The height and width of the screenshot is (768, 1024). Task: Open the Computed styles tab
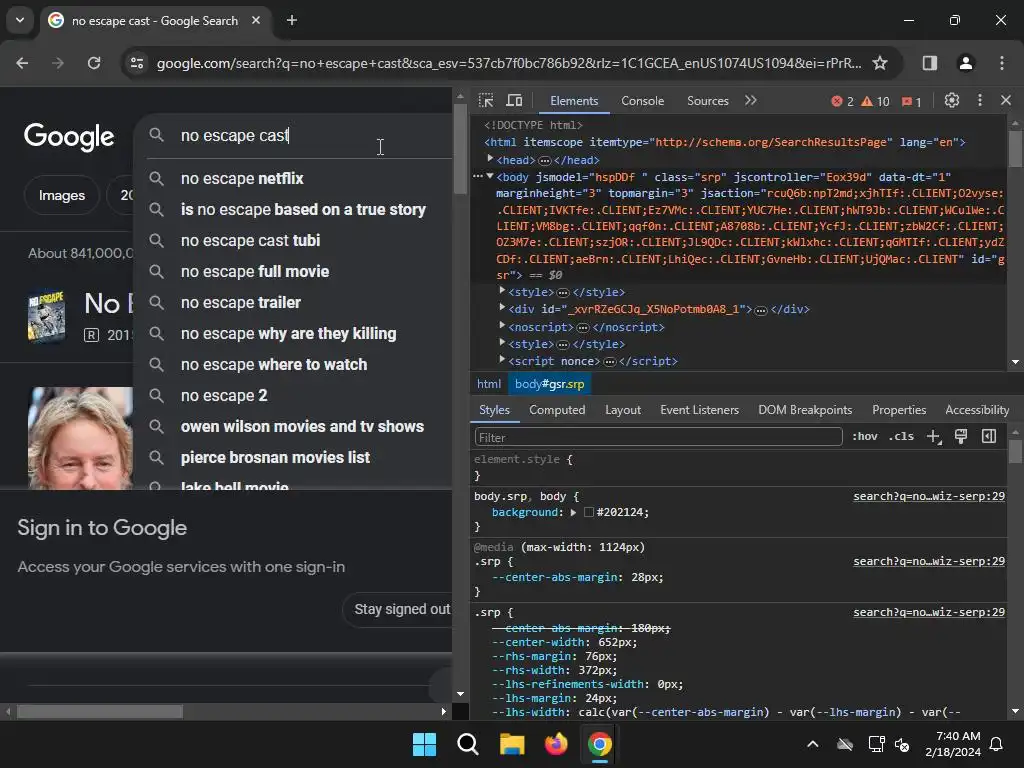557,410
